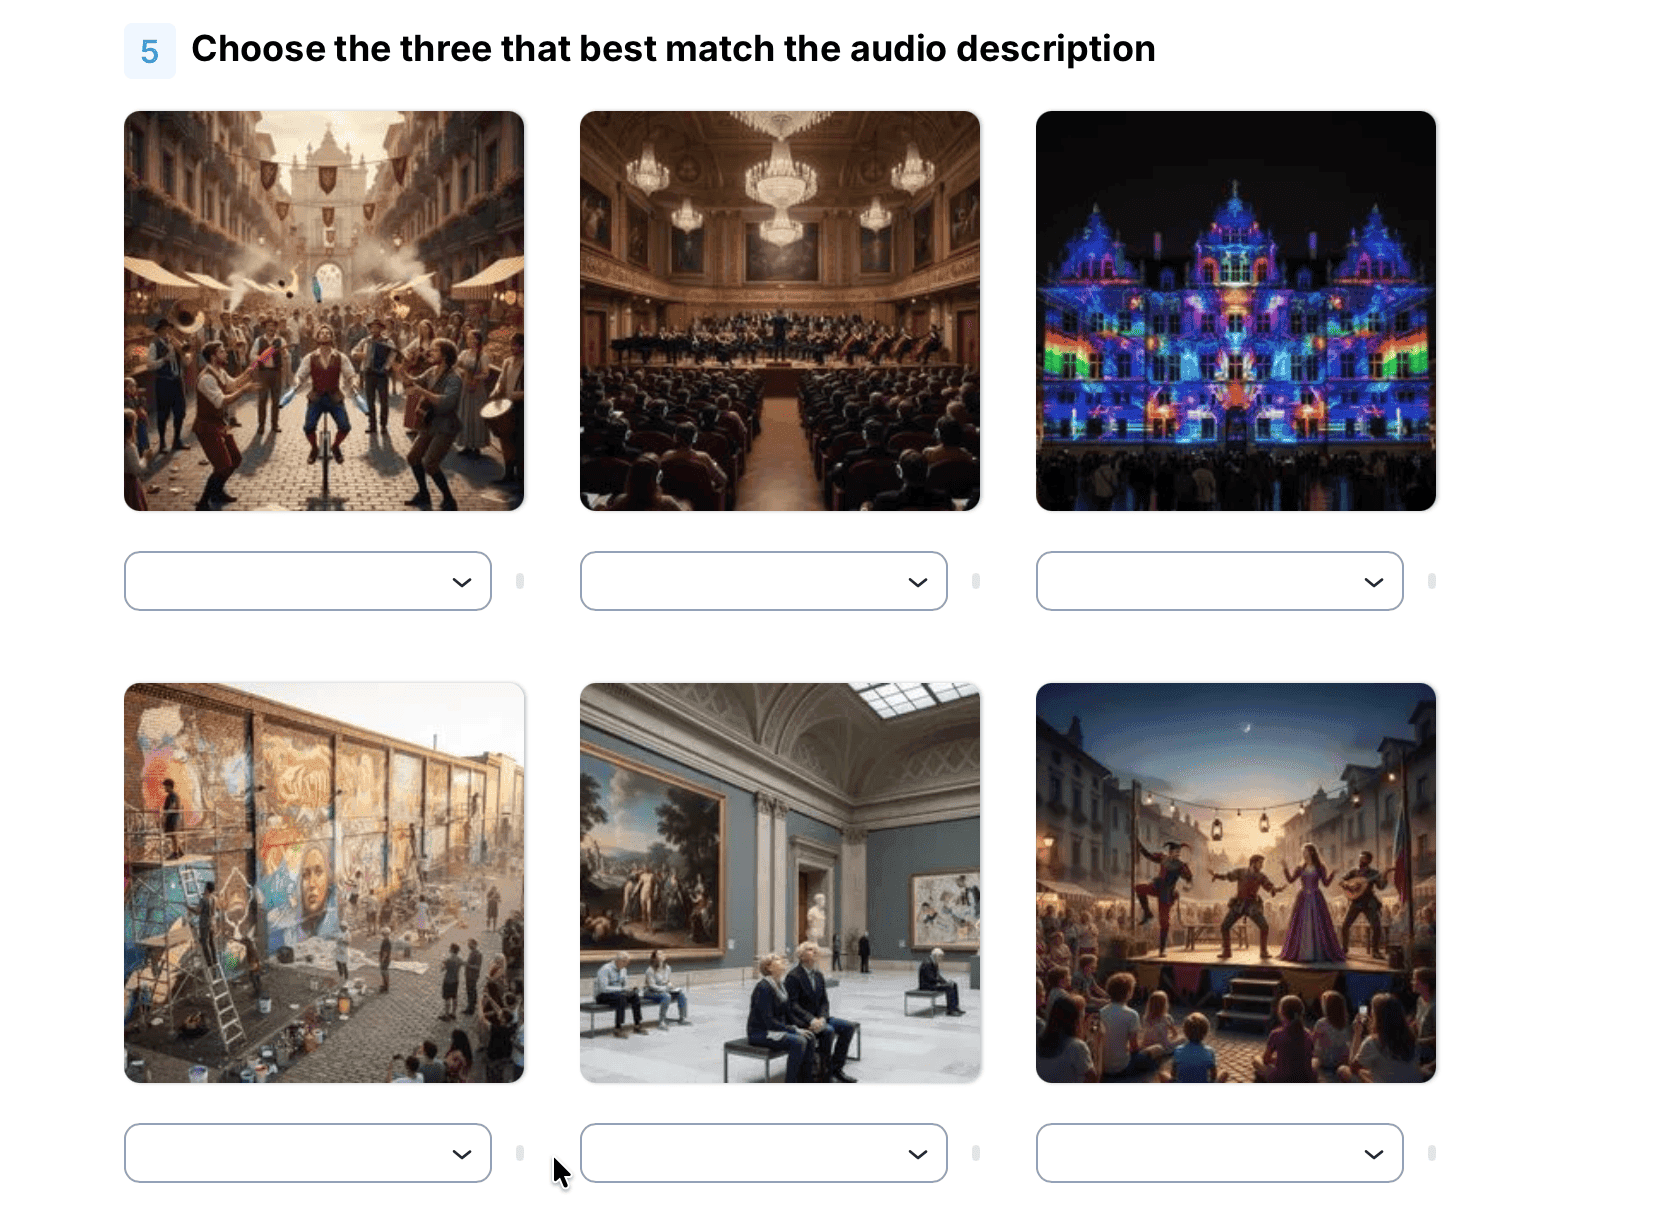Open dropdown under the outdoor stage play image
1658x1216 pixels.
click(1220, 1153)
